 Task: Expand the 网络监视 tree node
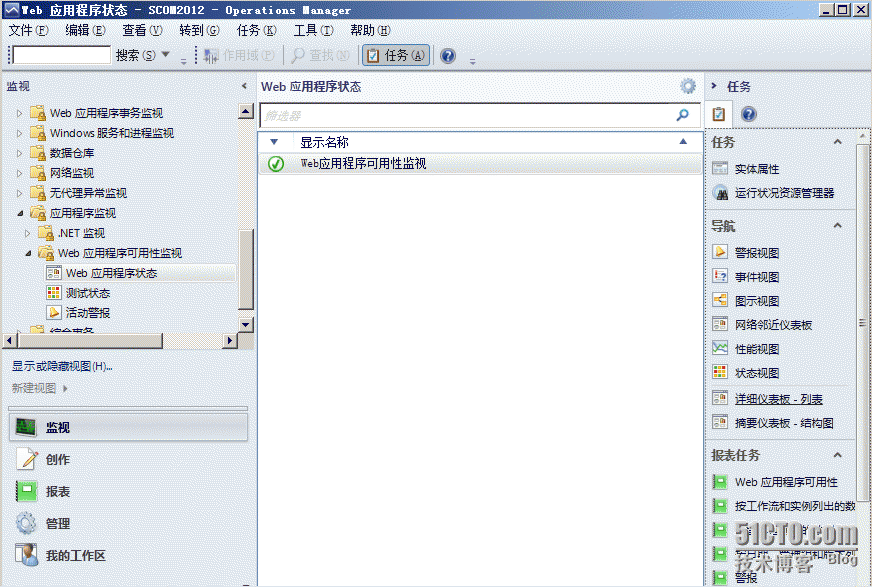[19, 173]
